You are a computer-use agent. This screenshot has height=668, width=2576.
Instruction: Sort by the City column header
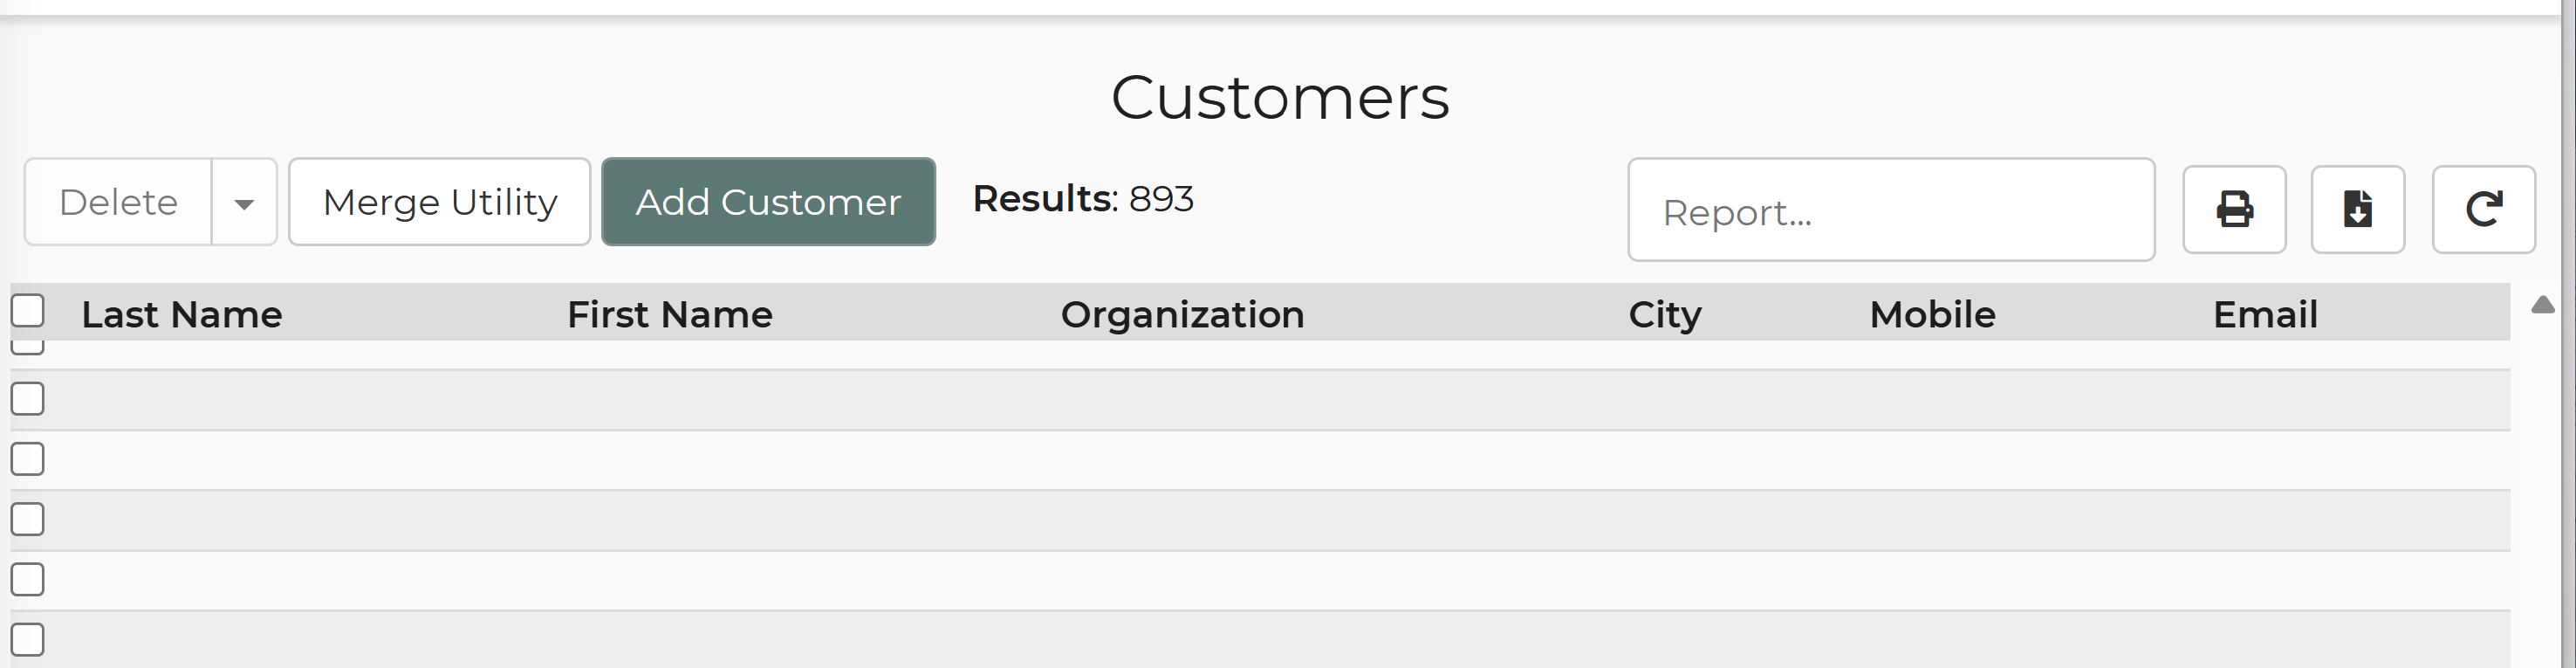coord(1665,314)
